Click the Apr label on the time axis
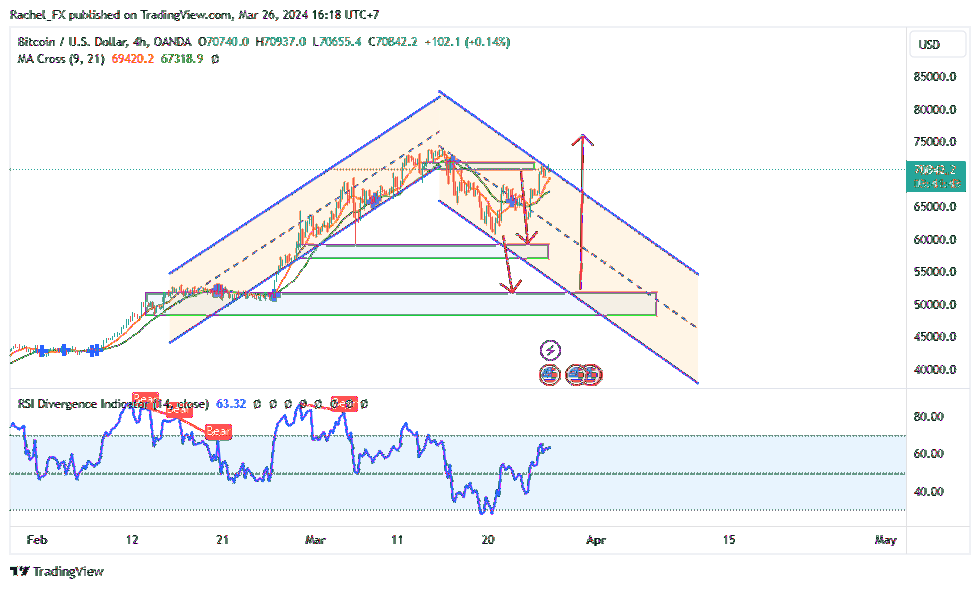The image size is (980, 589). (x=596, y=540)
